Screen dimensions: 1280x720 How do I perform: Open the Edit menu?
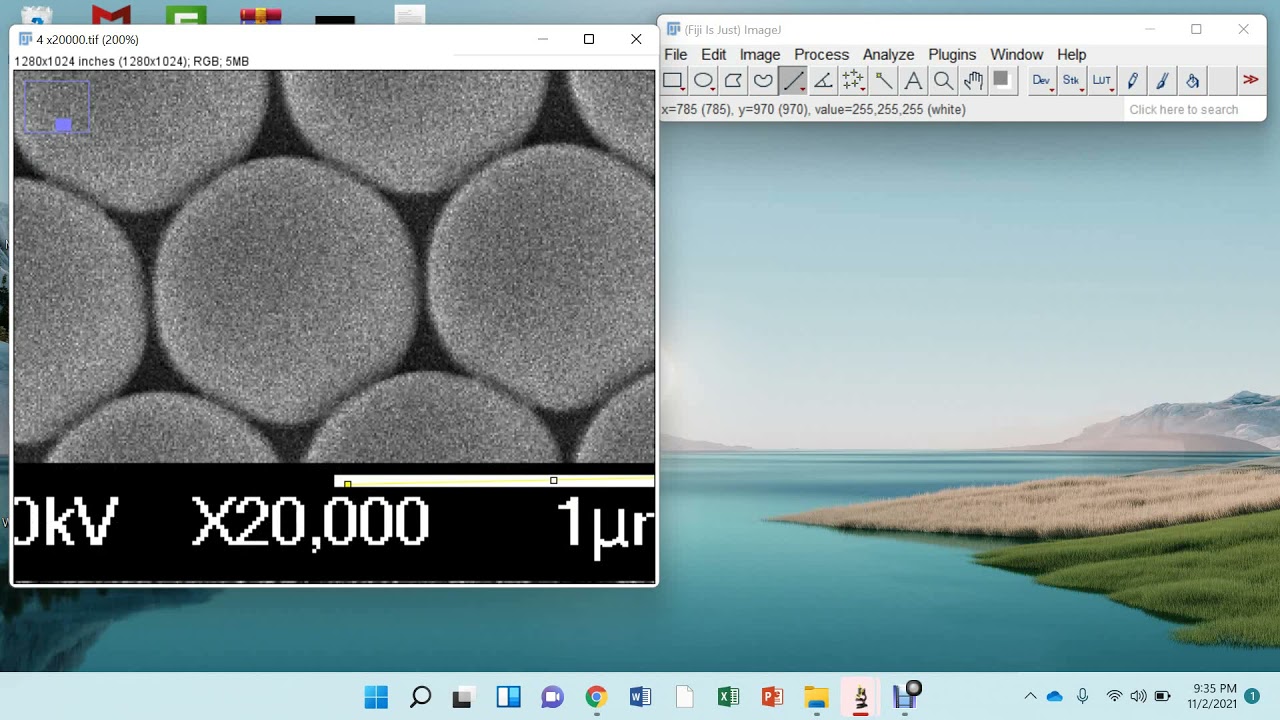(714, 55)
